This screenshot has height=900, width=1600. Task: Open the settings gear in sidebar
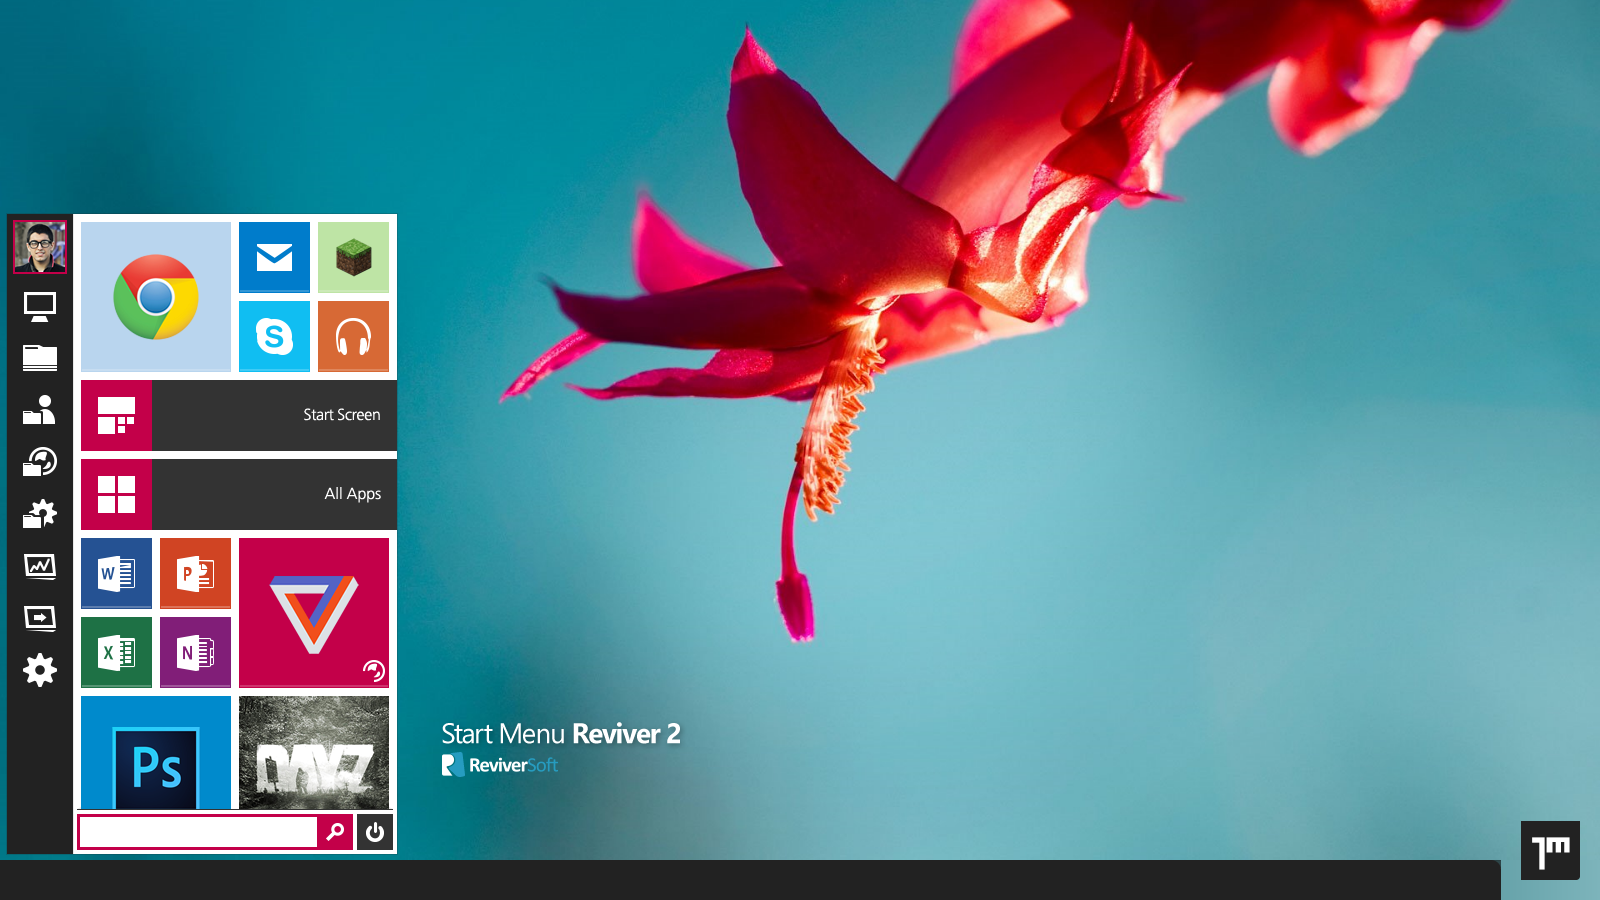tap(40, 670)
